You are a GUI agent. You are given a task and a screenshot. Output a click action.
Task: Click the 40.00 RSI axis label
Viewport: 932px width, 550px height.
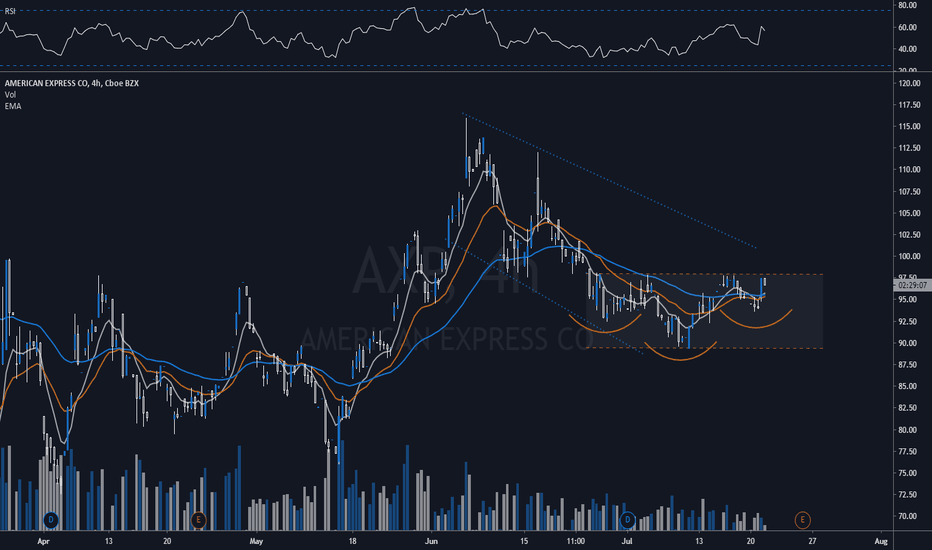tap(907, 49)
